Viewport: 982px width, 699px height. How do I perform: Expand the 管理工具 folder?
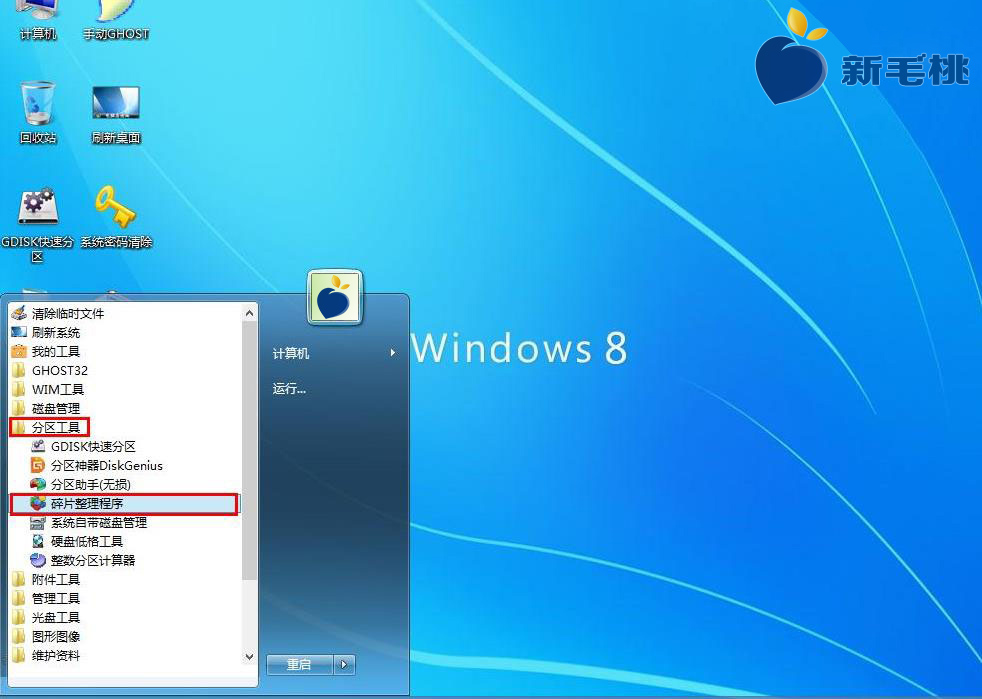point(125,598)
